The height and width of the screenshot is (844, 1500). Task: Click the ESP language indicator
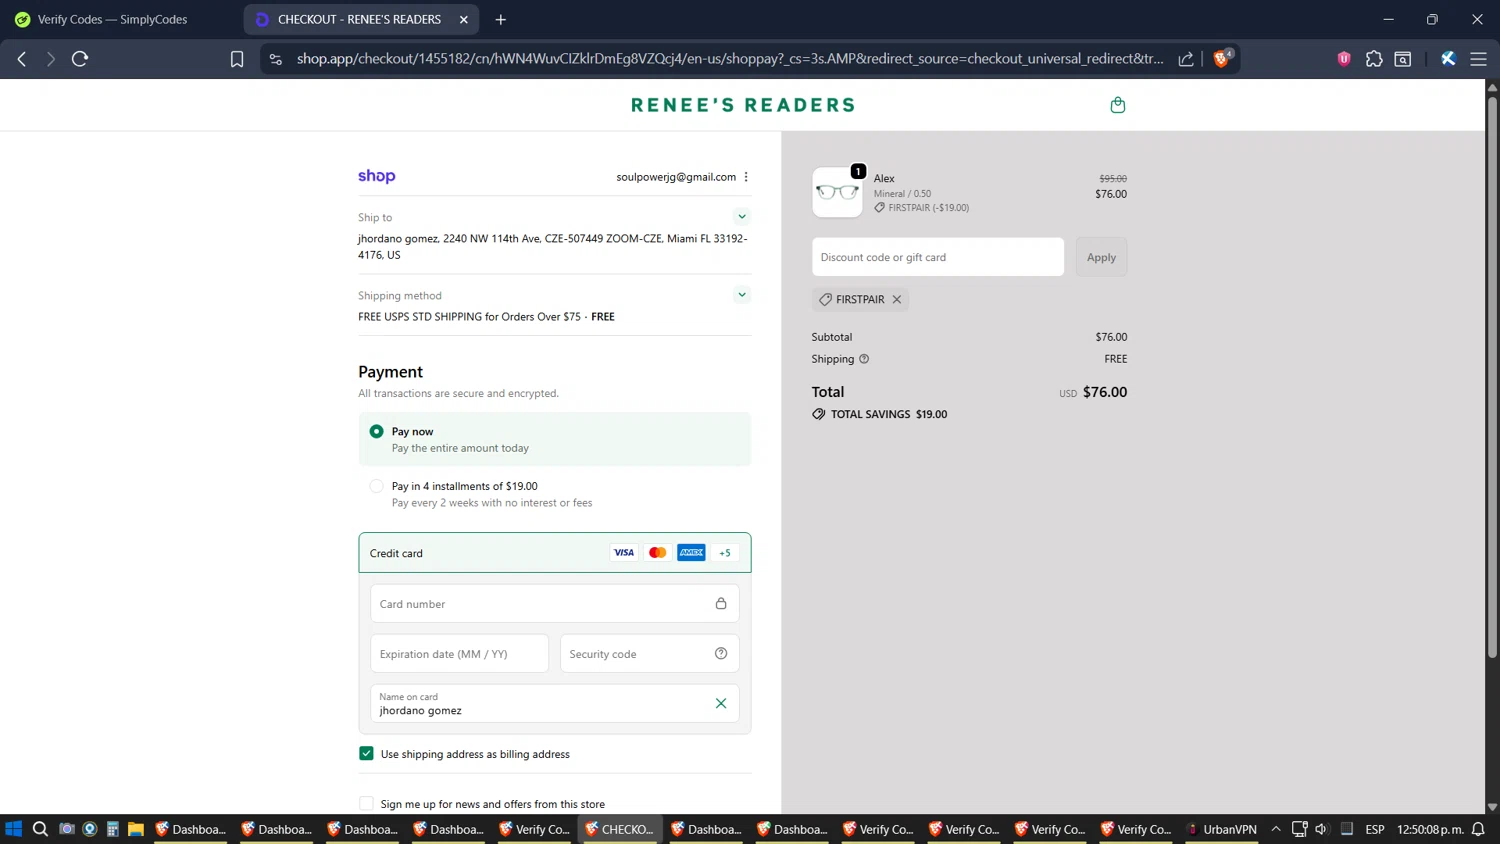pyautogui.click(x=1375, y=829)
